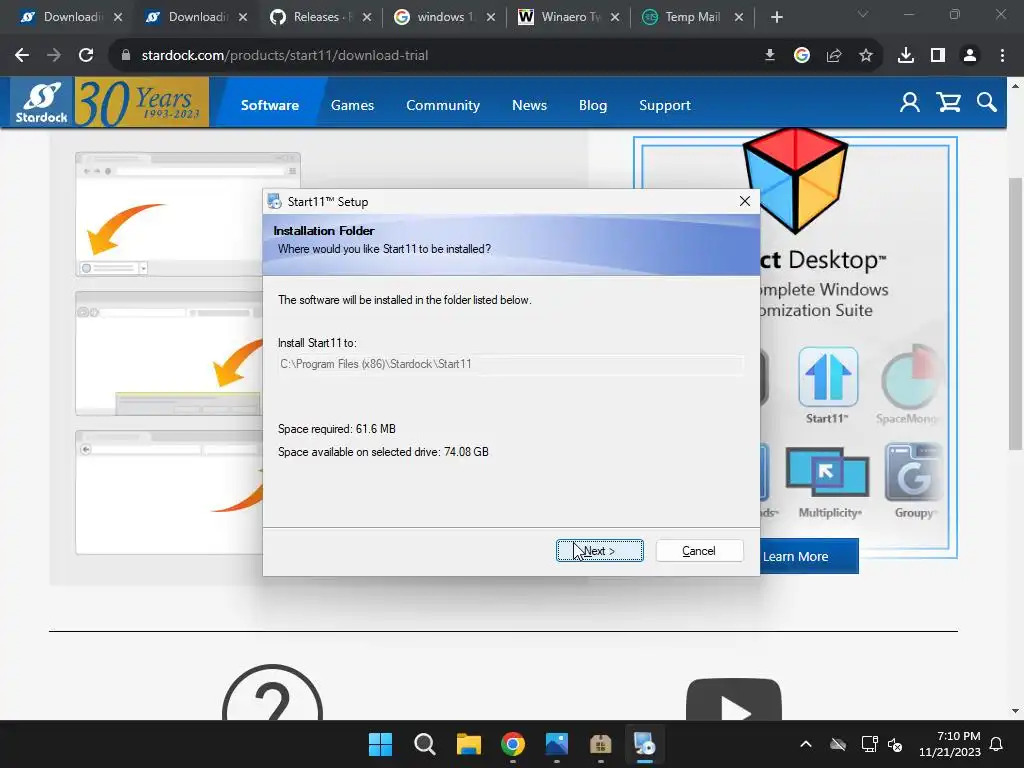
Task: Click Next in Start11 Setup
Action: point(600,551)
